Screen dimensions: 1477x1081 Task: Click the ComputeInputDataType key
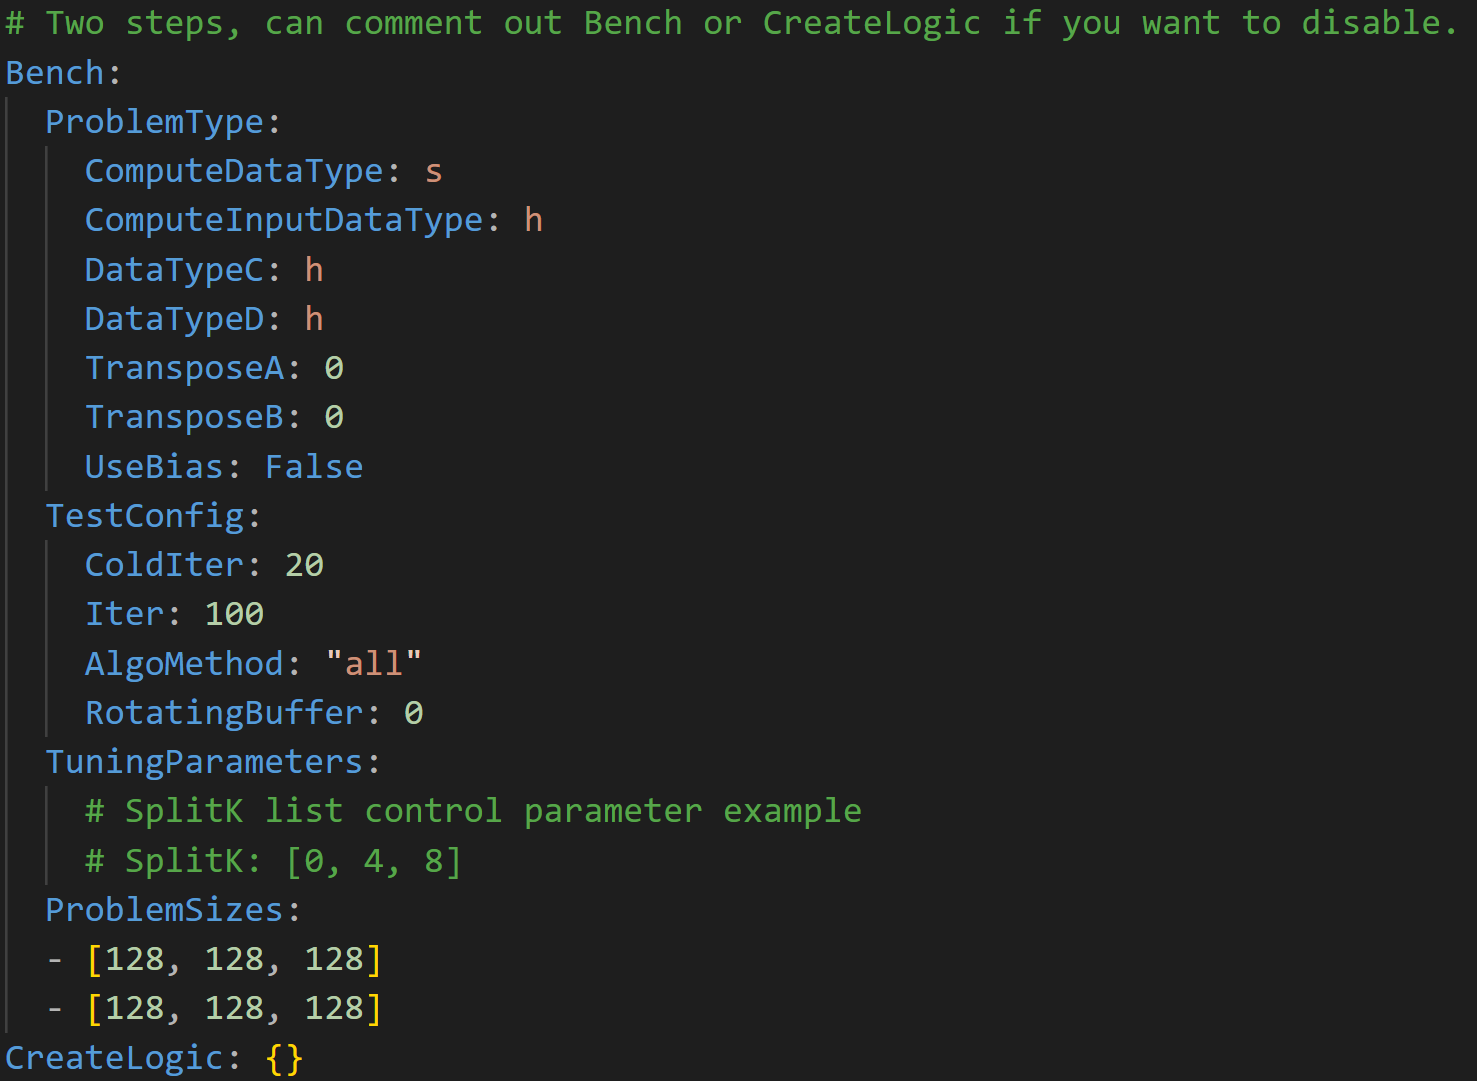coord(284,220)
